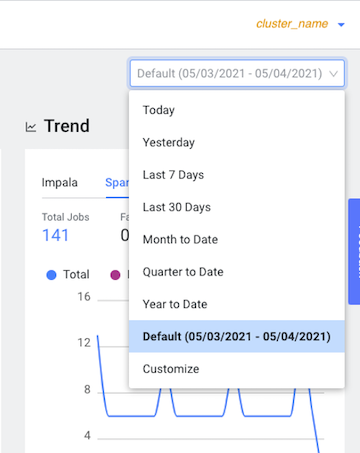360x453 pixels.
Task: Open the blue side panel tab
Action: tap(354, 252)
